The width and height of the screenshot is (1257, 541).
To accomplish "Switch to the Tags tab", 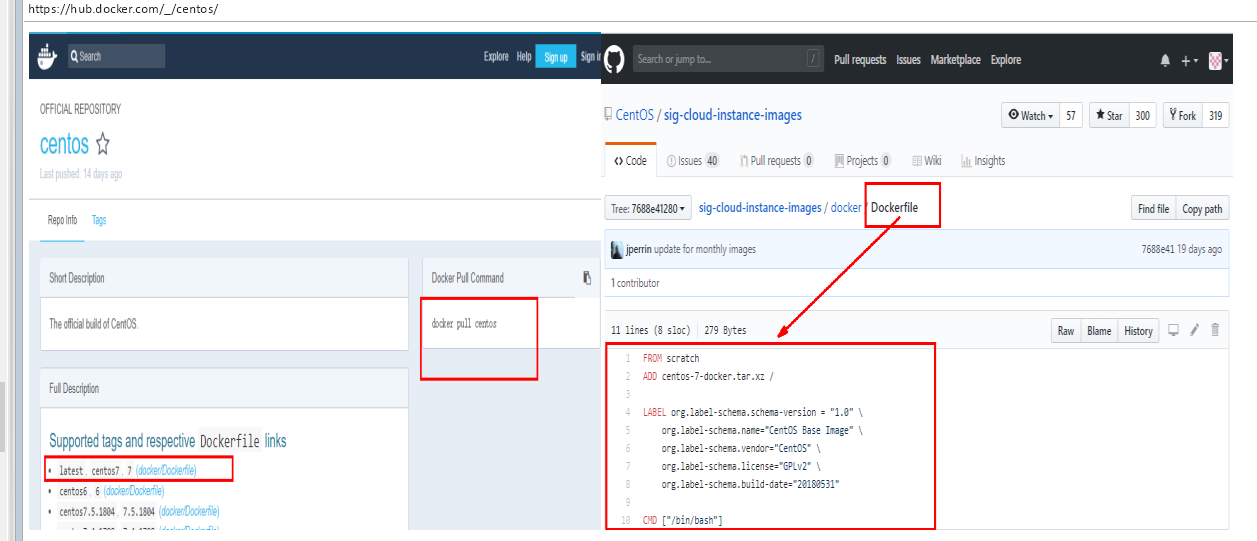I will pyautogui.click(x=99, y=220).
